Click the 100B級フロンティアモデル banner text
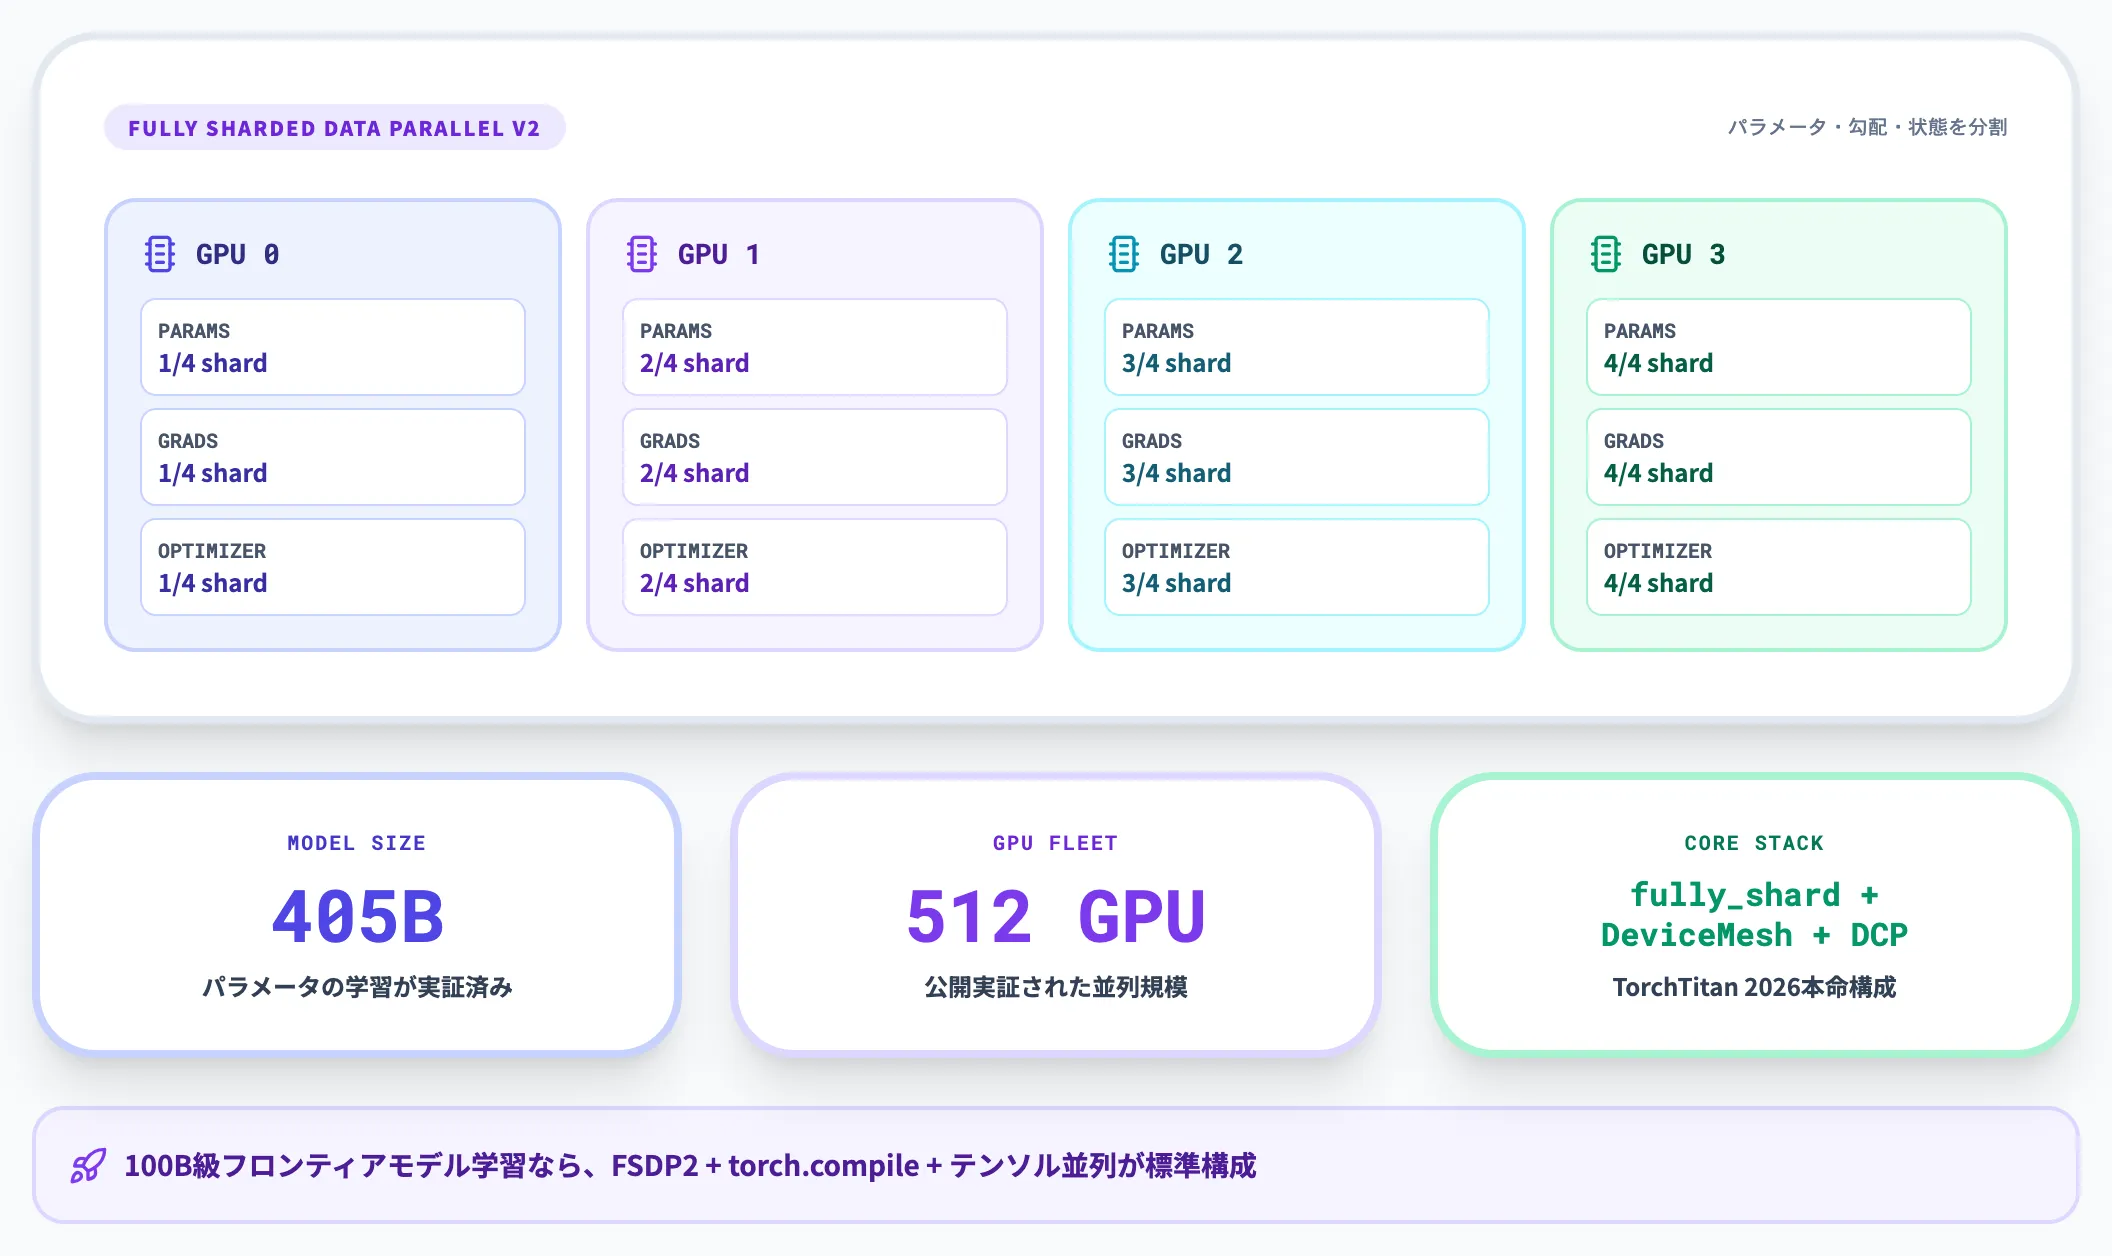 coord(690,1165)
